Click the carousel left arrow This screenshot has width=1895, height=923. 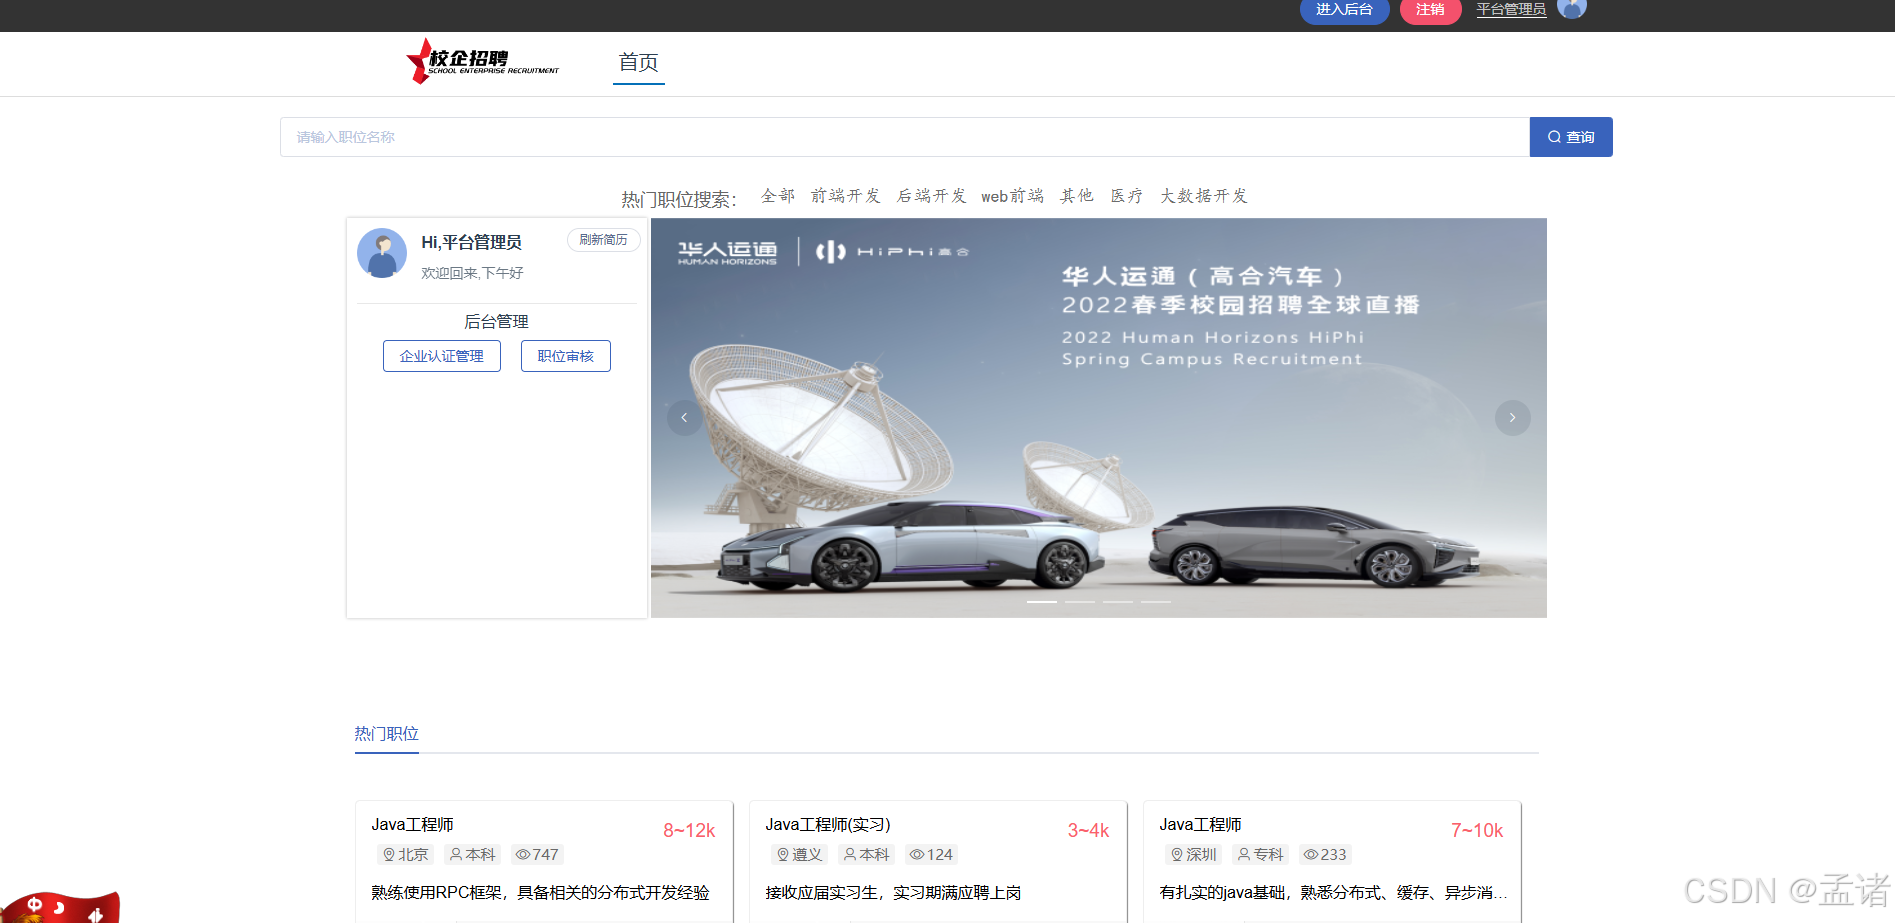point(684,418)
